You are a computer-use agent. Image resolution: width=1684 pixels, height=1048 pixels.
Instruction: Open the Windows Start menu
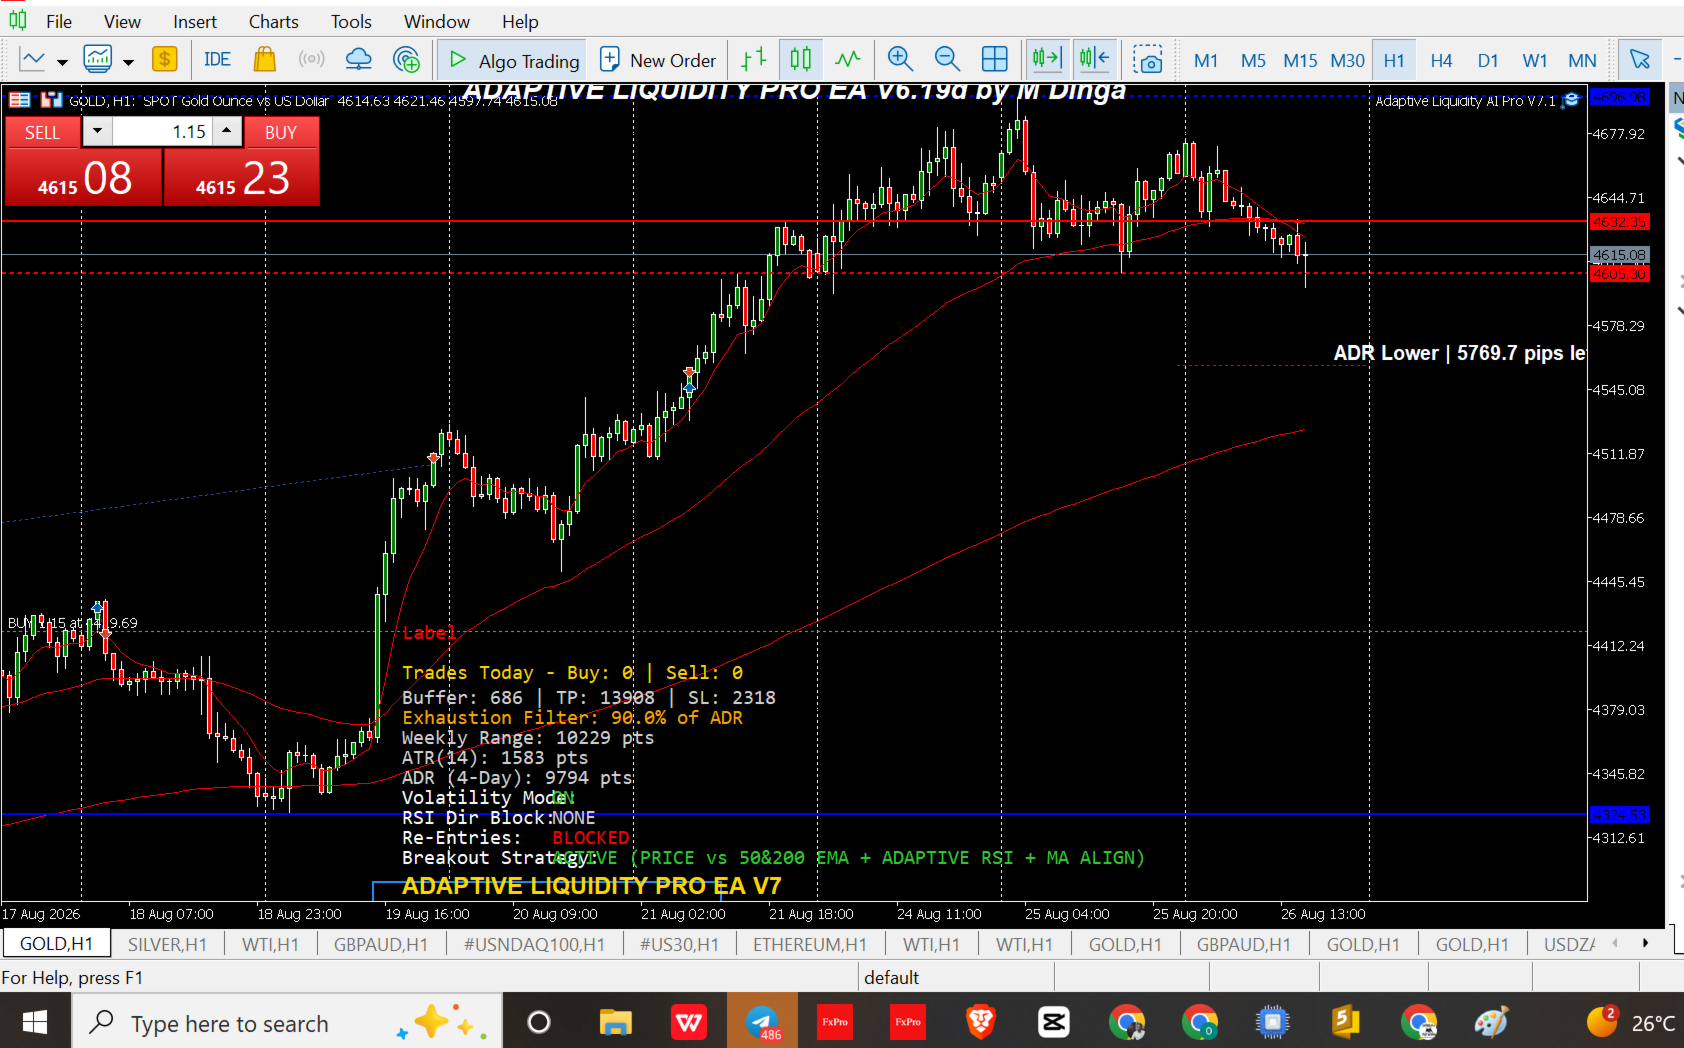(x=35, y=1022)
